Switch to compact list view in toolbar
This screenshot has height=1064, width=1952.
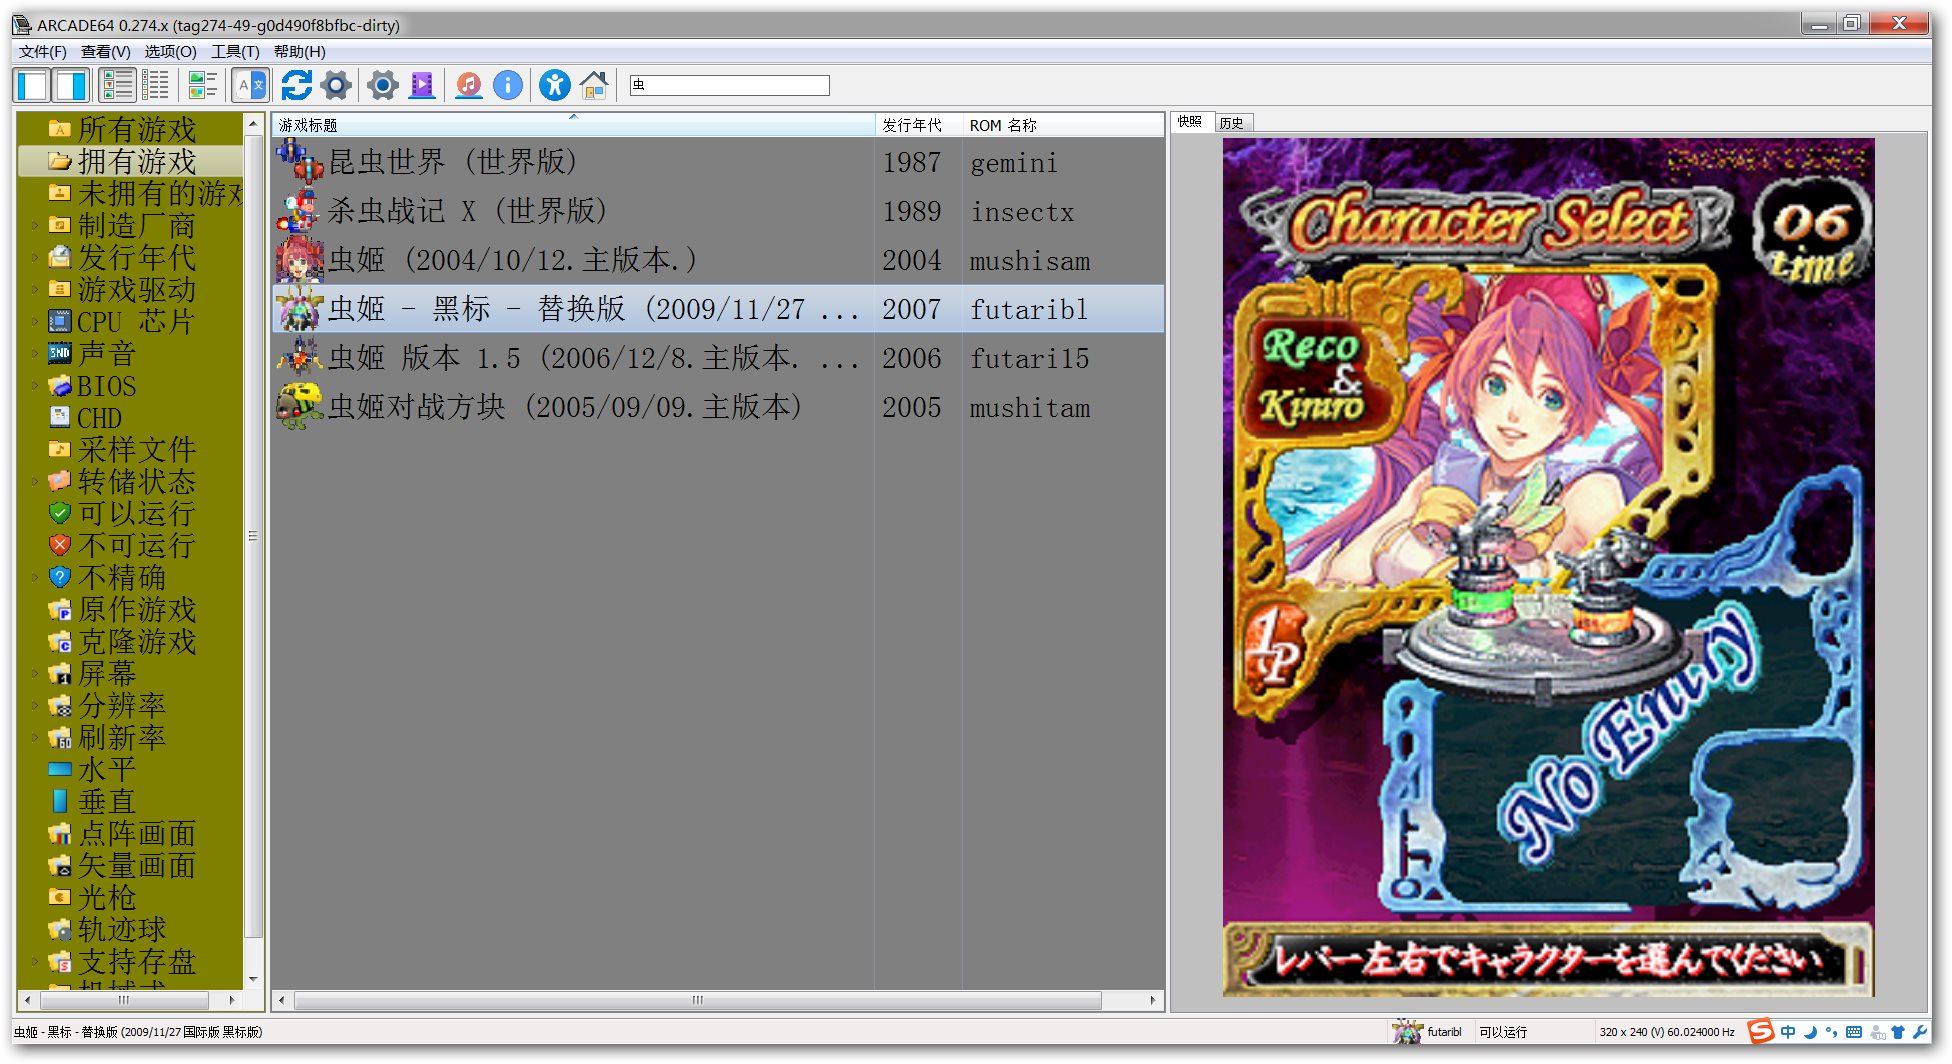click(156, 86)
